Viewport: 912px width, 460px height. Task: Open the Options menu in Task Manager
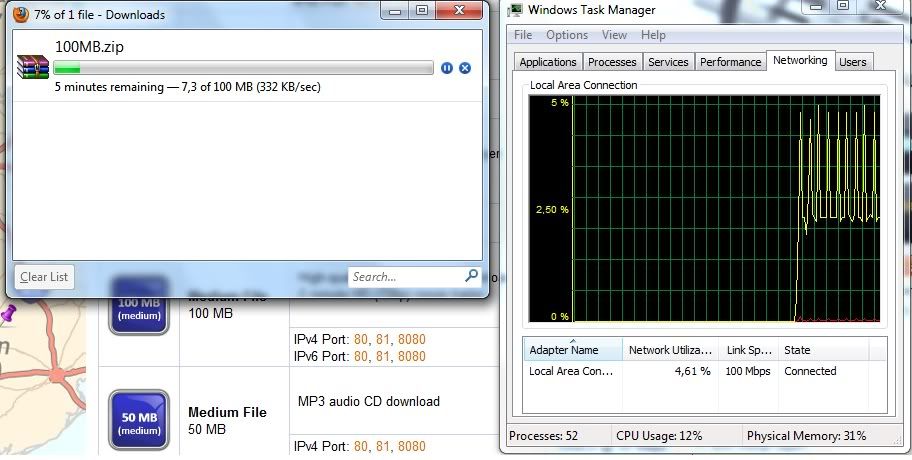point(567,35)
